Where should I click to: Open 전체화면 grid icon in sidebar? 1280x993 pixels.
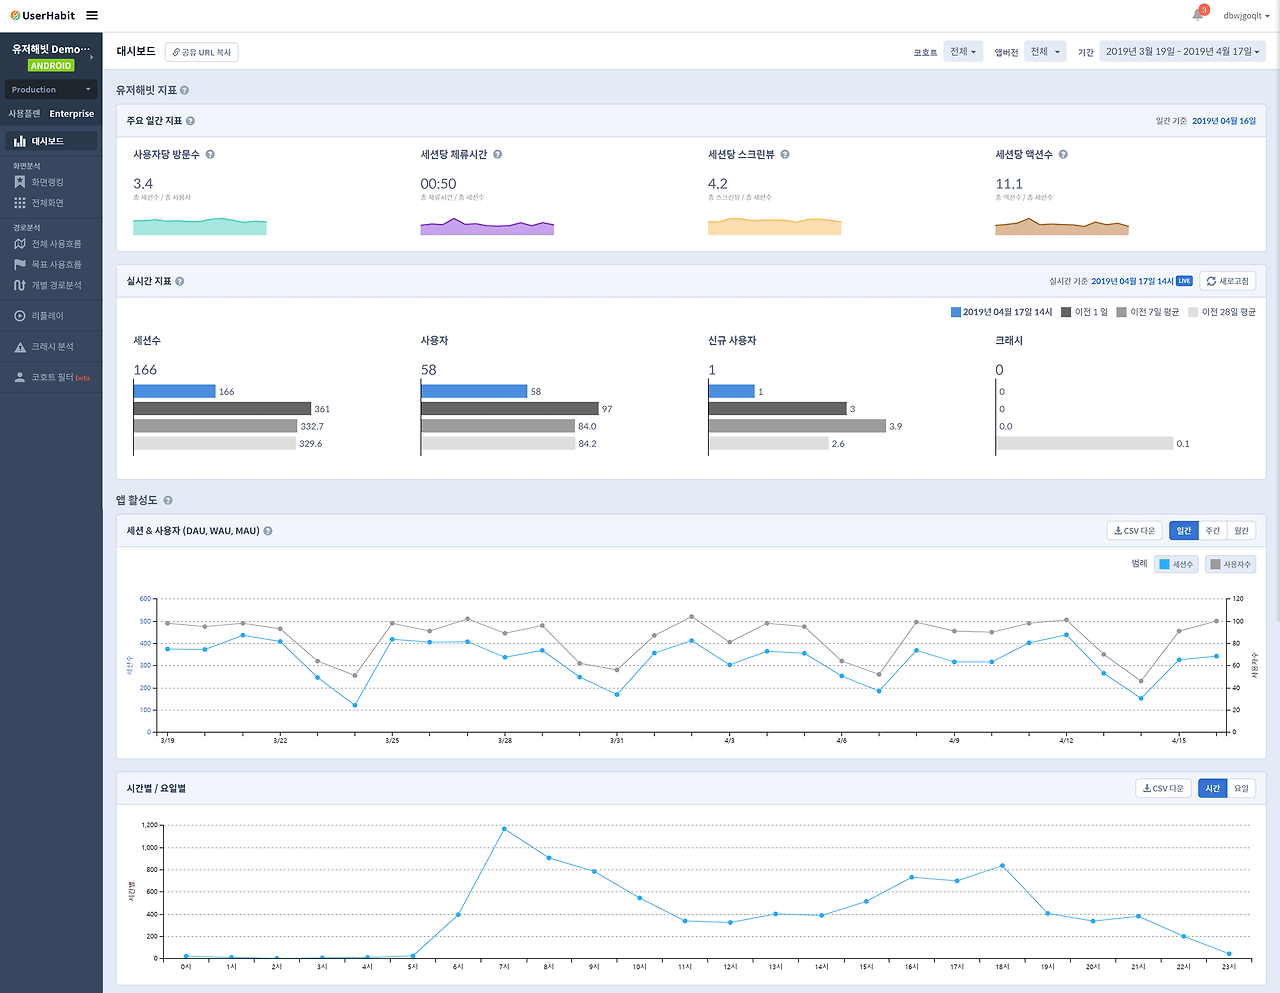pos(19,203)
